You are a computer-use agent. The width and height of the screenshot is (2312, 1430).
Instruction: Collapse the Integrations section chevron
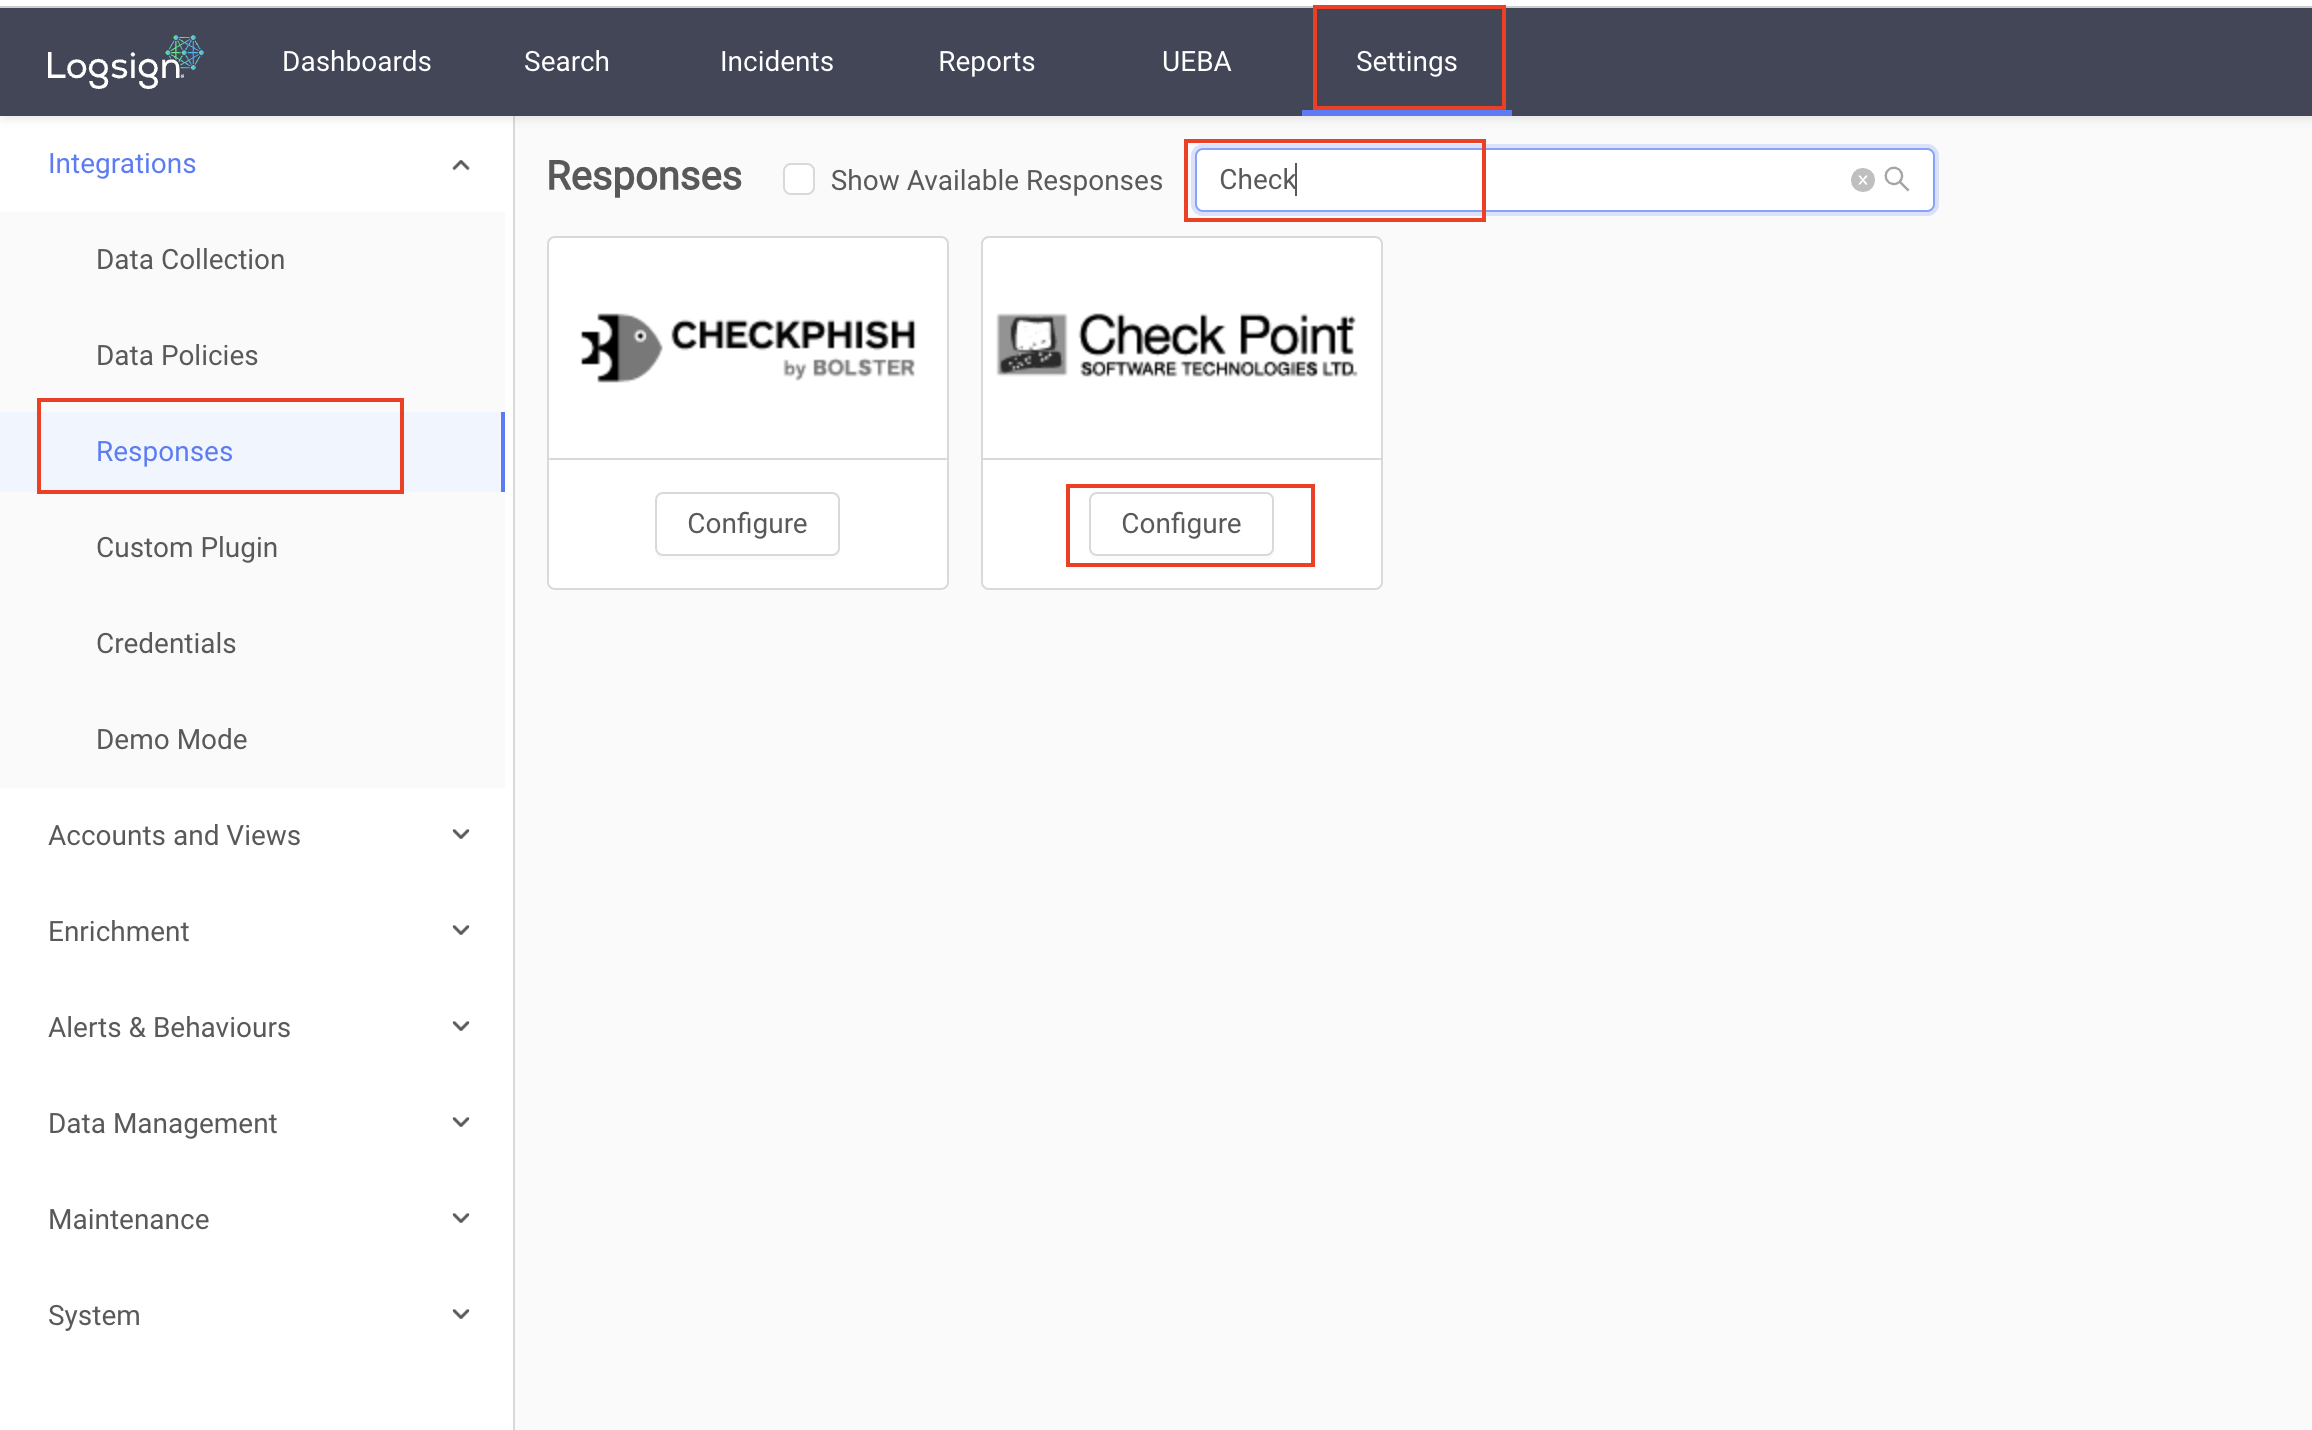[x=461, y=165]
